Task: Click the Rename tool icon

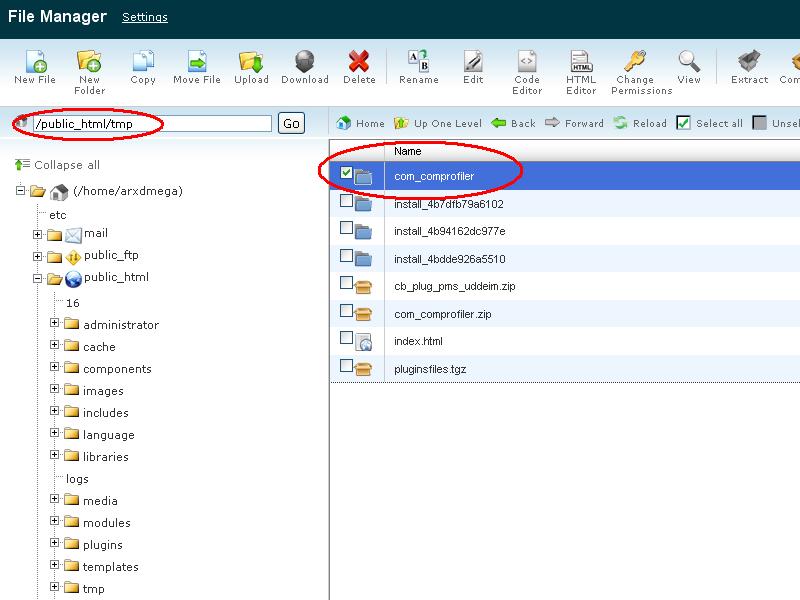Action: pos(418,61)
